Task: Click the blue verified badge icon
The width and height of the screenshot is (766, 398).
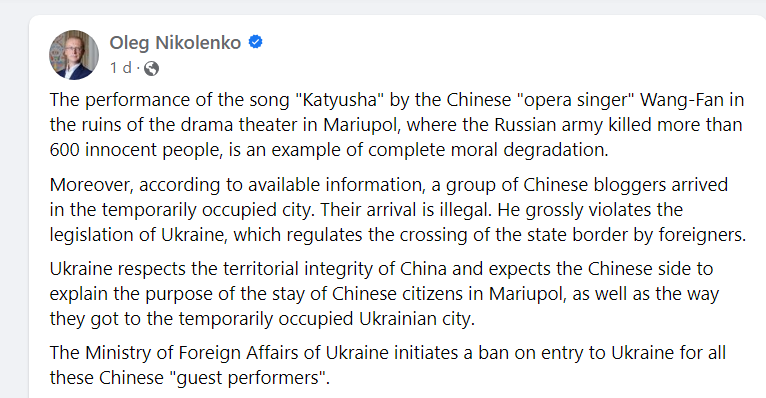Action: click(255, 42)
